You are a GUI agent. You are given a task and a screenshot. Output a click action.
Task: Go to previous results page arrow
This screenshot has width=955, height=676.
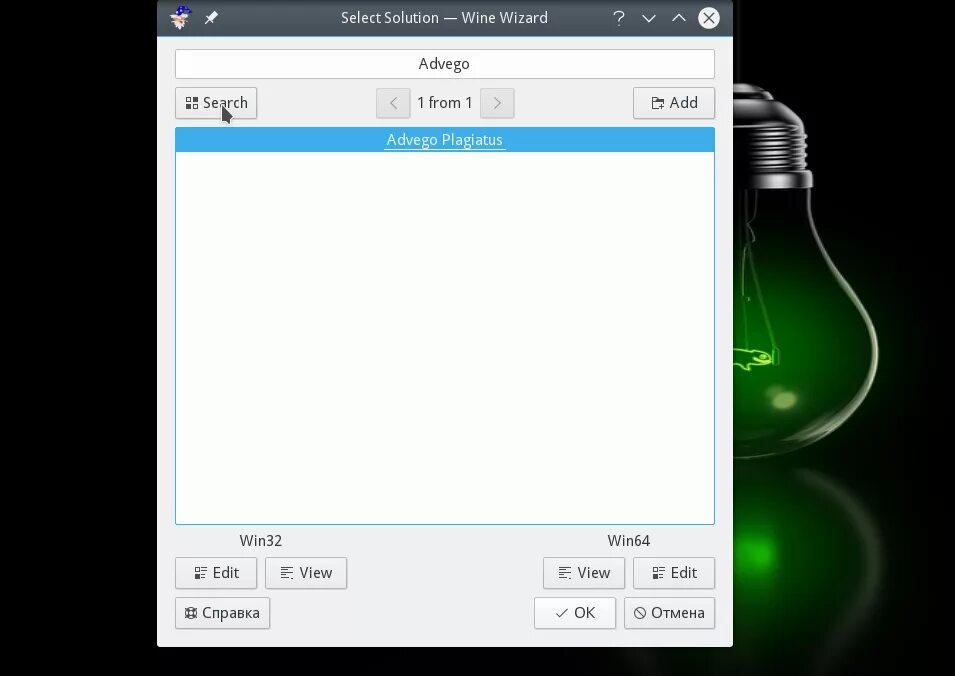393,103
